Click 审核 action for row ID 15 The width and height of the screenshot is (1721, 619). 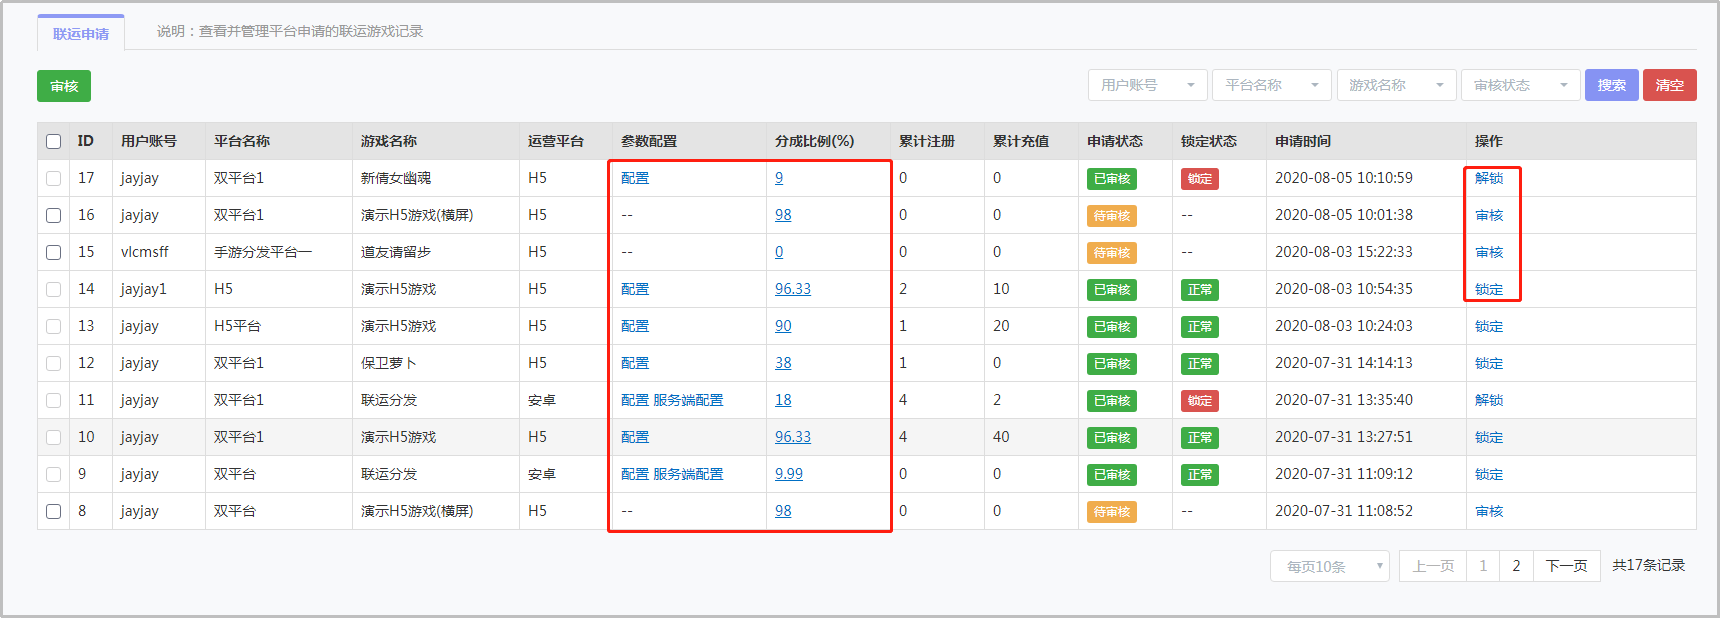[x=1489, y=252]
